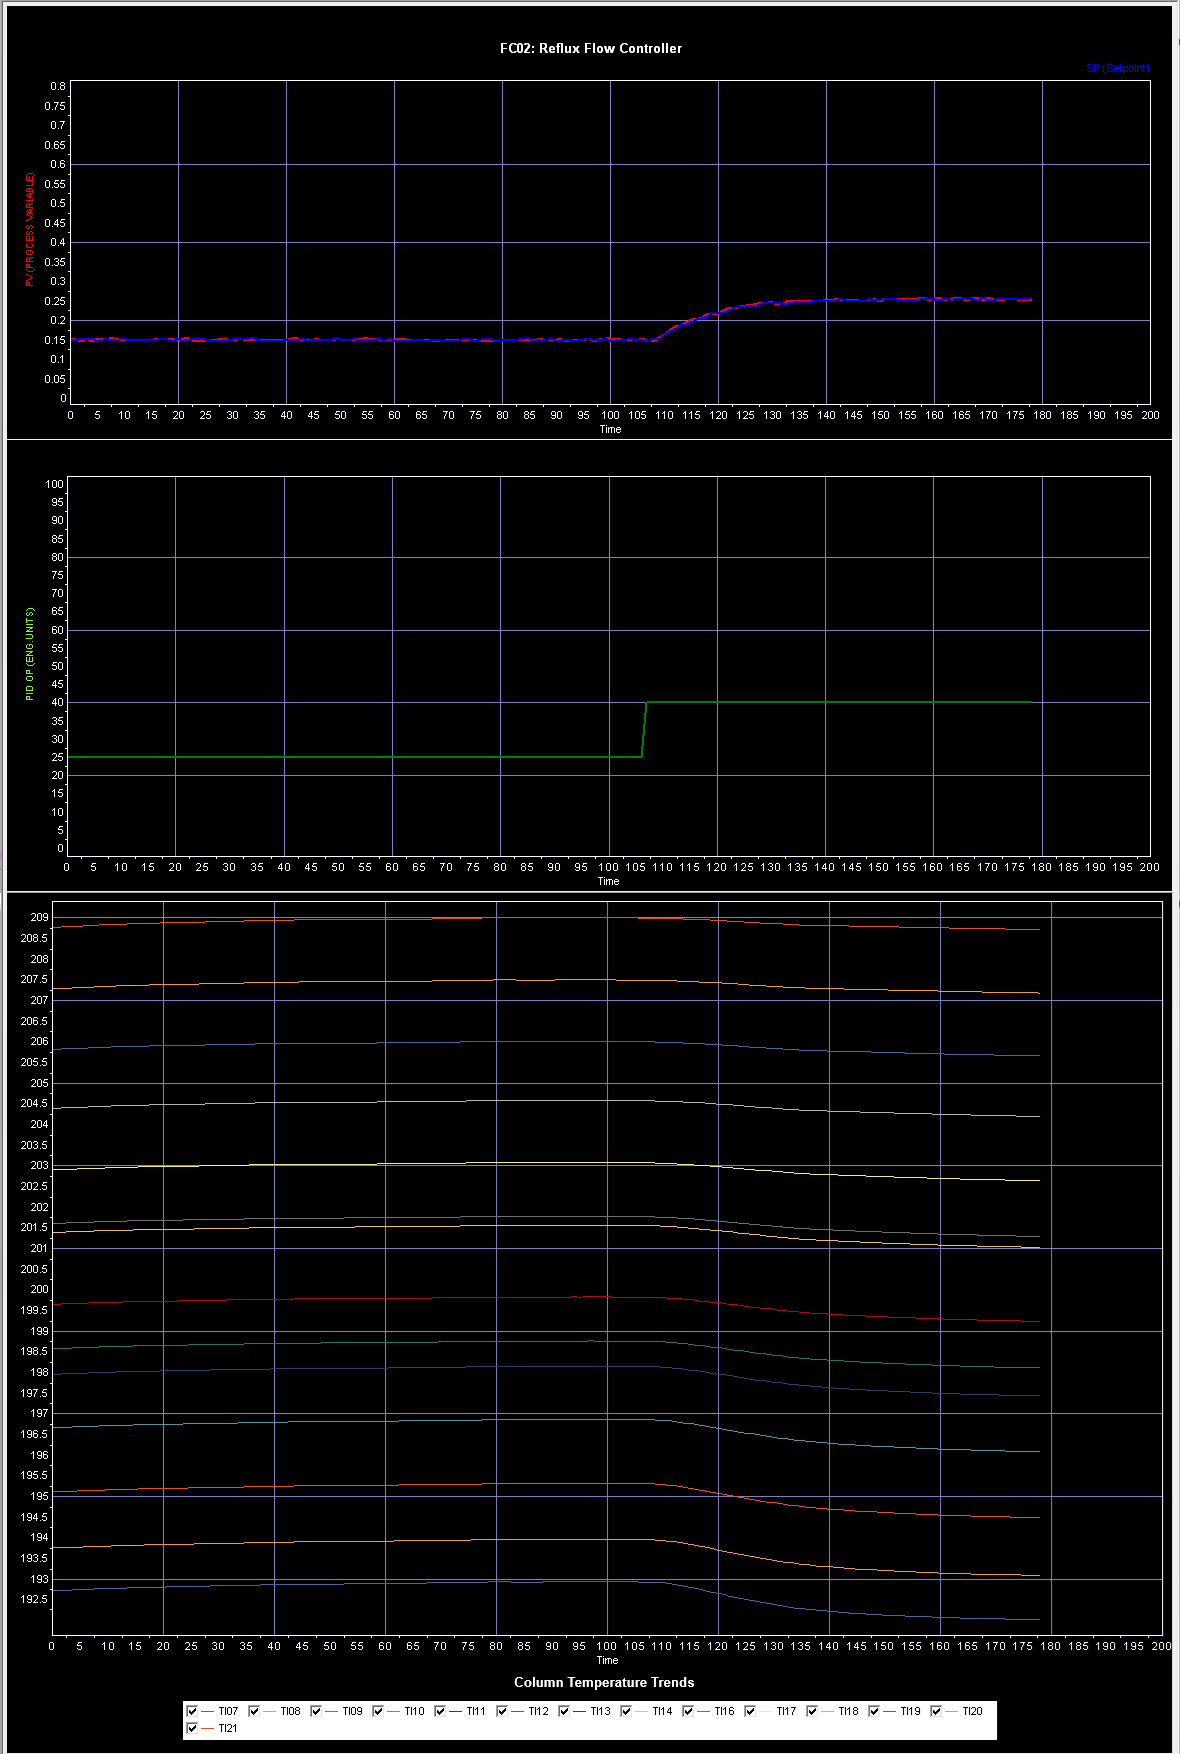1180x1754 pixels.
Task: Toggle the TI08 temperature trend checkbox
Action: (254, 1711)
